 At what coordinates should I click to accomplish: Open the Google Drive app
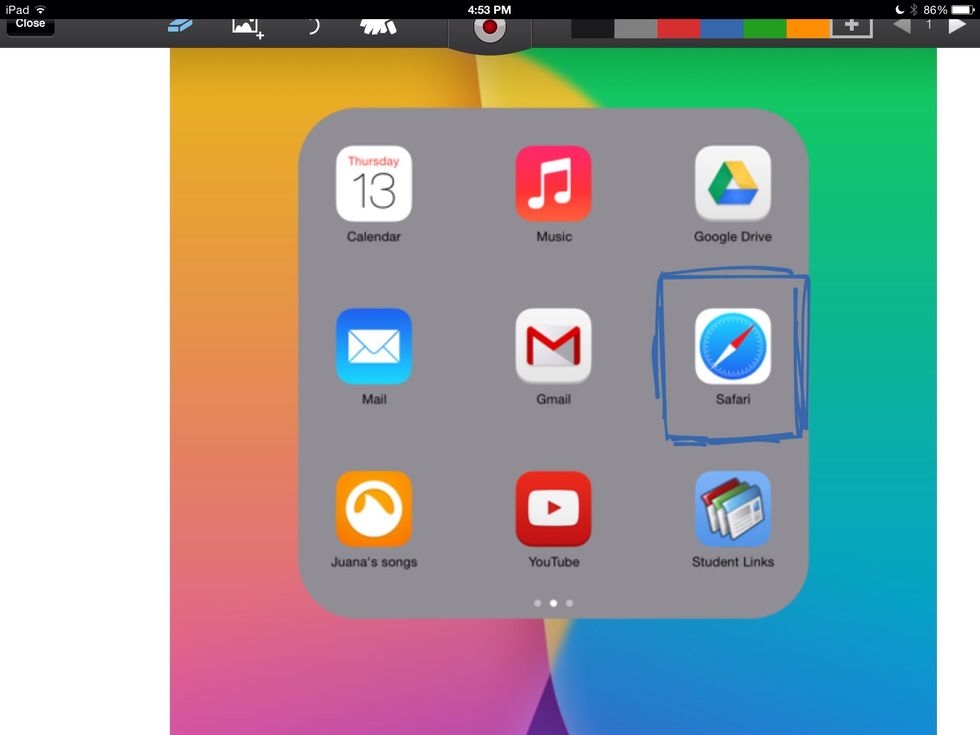733,185
